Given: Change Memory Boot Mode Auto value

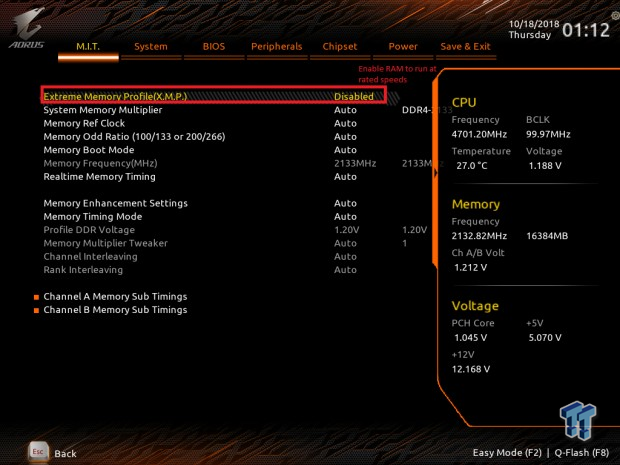Looking at the screenshot, I should pos(345,150).
